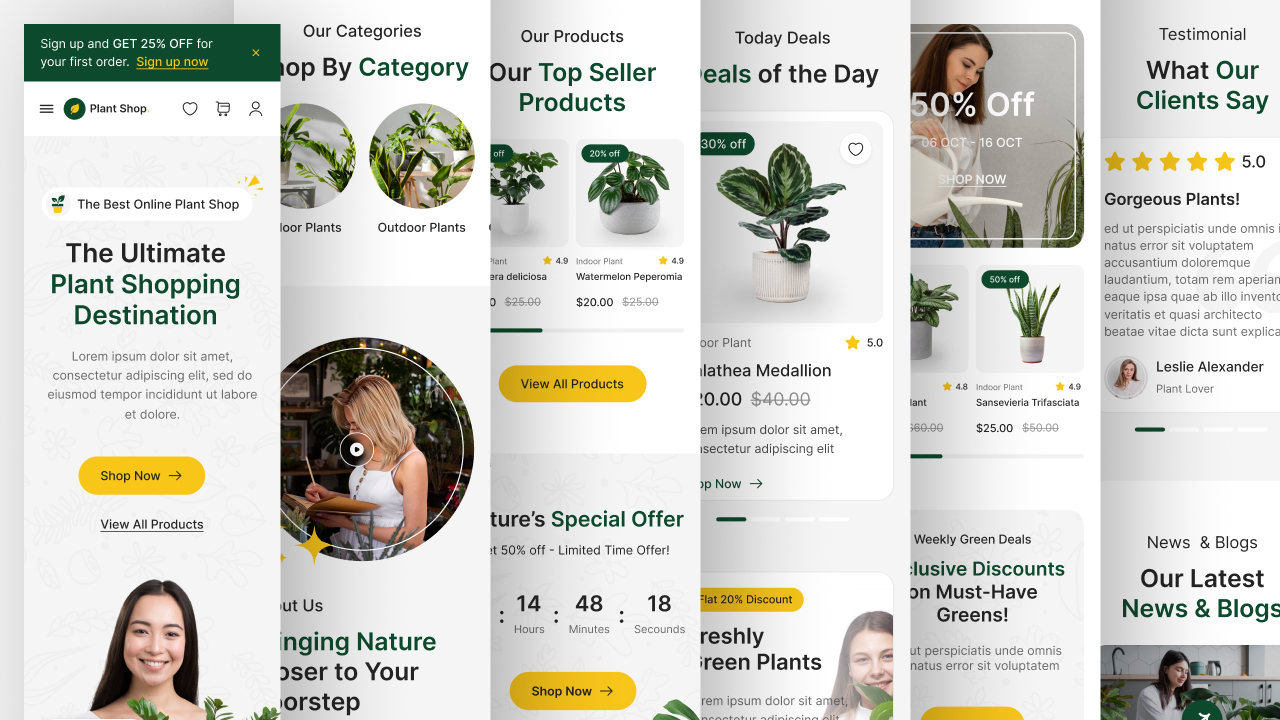Open the View All Products text link
Image resolution: width=1280 pixels, height=720 pixels.
(x=152, y=524)
